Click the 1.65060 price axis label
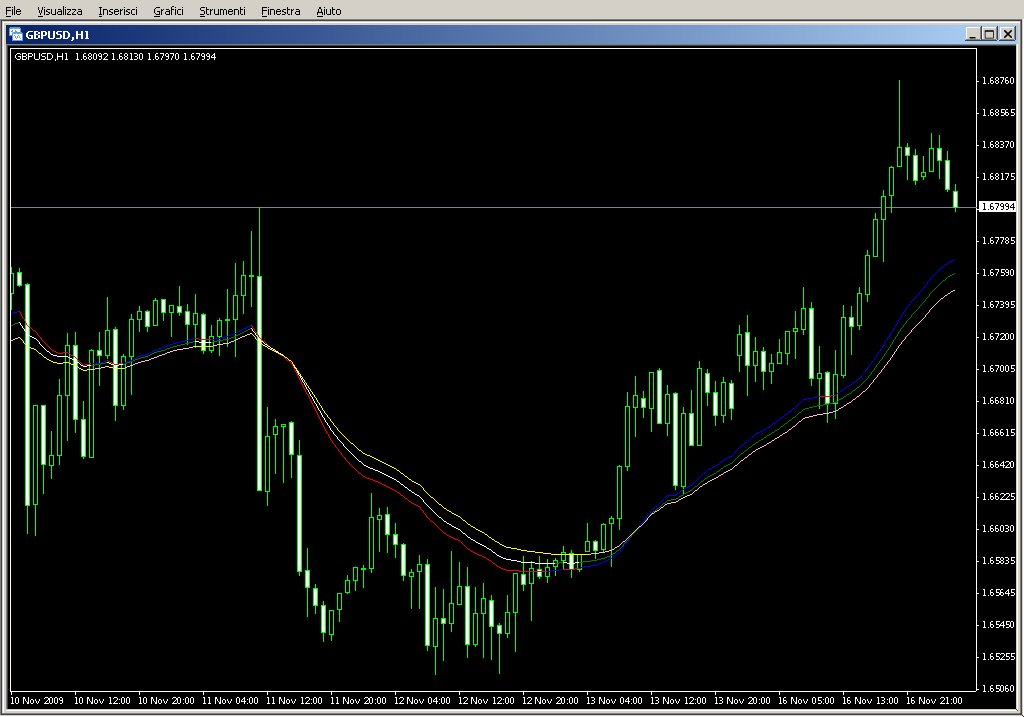1024x717 pixels. tap(997, 689)
